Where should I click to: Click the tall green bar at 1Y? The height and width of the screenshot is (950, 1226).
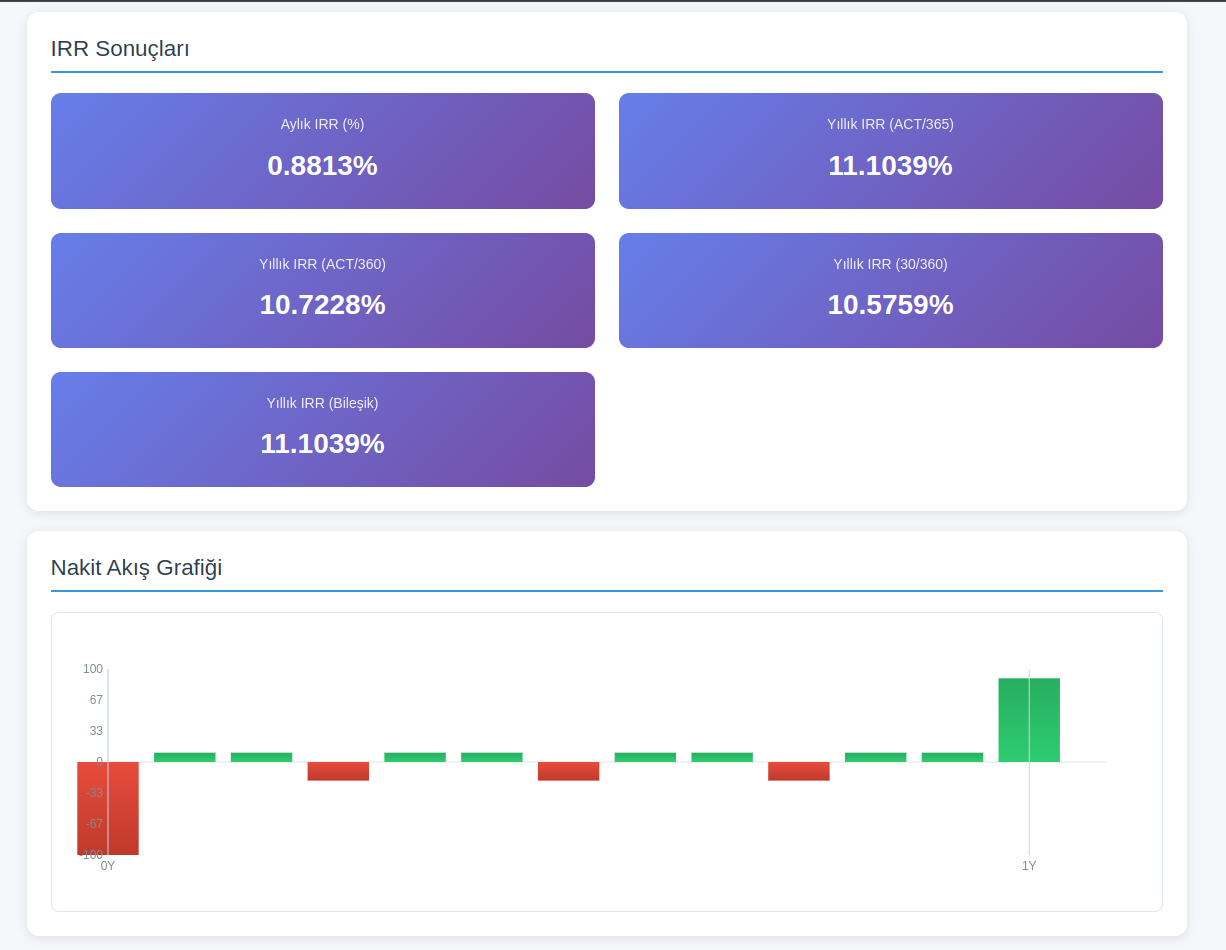pyautogui.click(x=1029, y=720)
